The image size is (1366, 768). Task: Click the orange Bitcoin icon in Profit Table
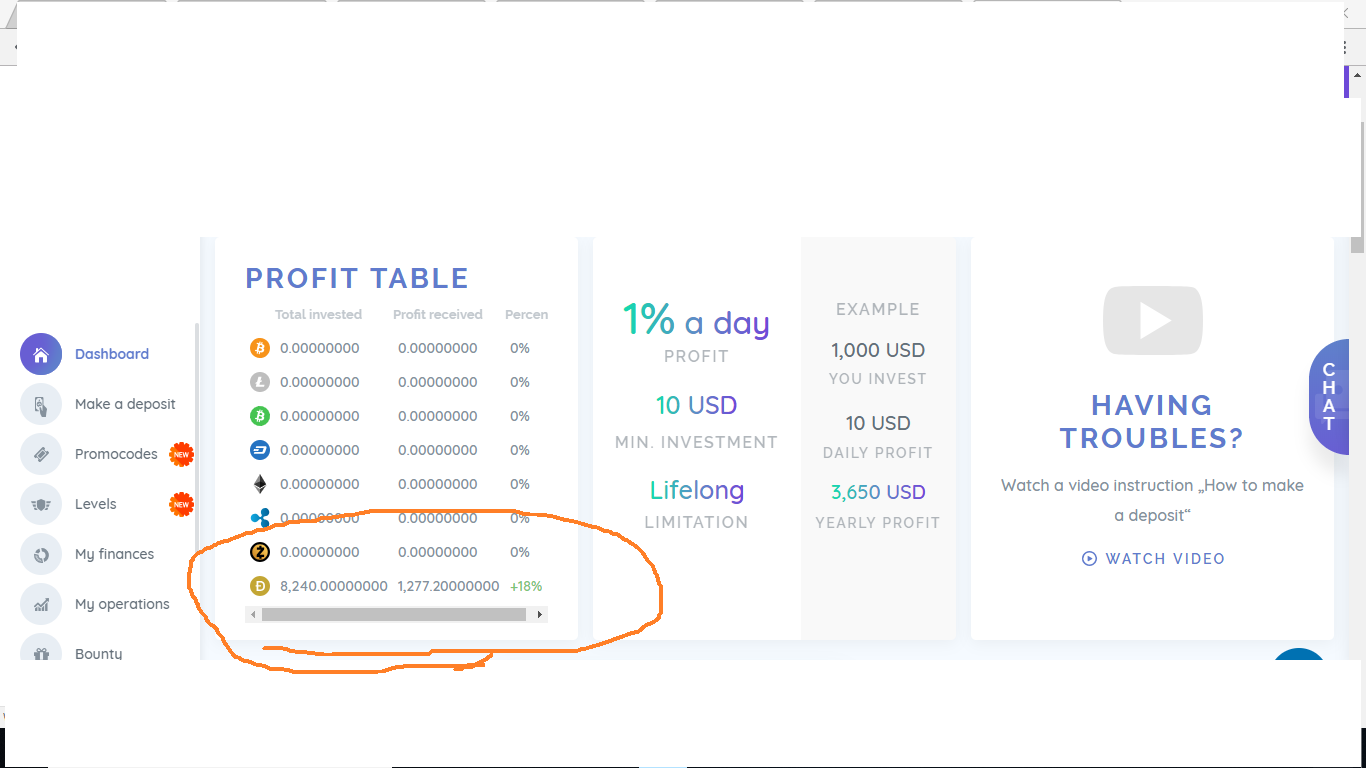pos(260,348)
